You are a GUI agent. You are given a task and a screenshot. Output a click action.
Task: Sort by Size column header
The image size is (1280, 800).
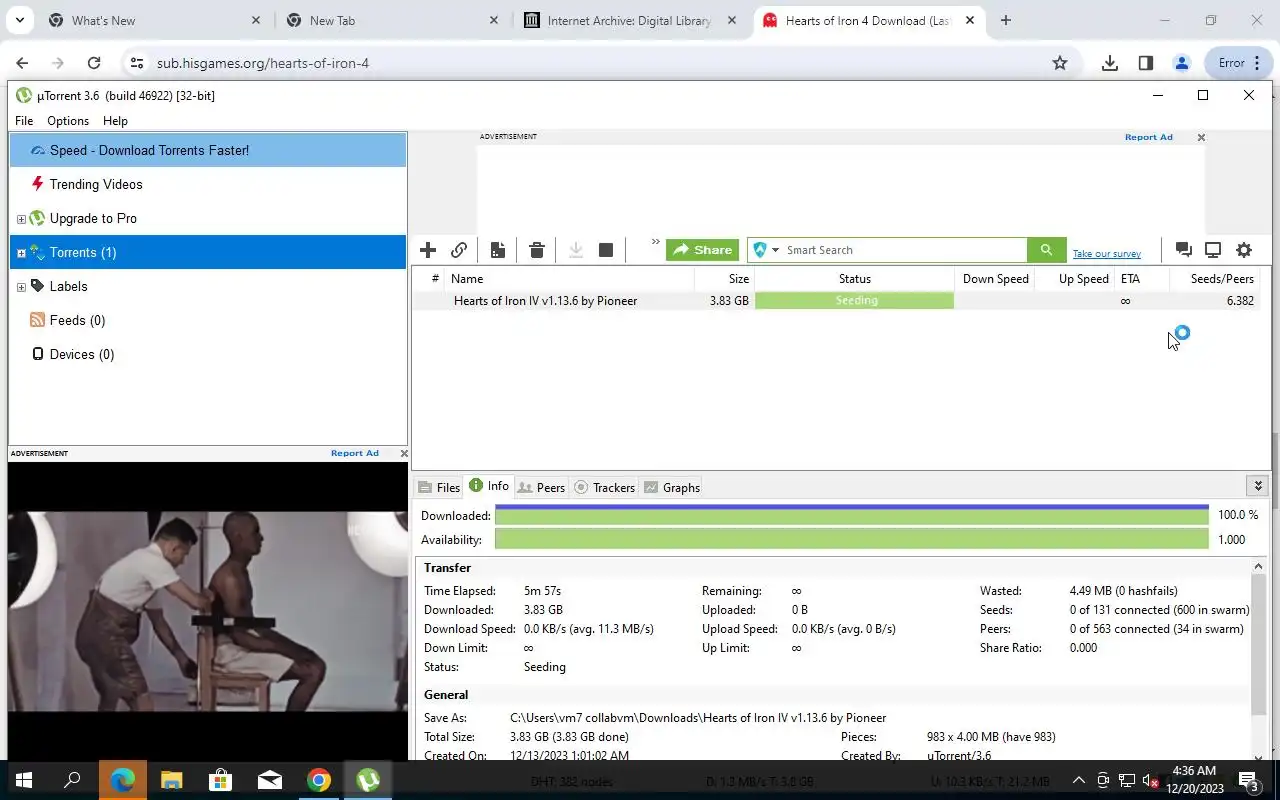tap(725, 279)
